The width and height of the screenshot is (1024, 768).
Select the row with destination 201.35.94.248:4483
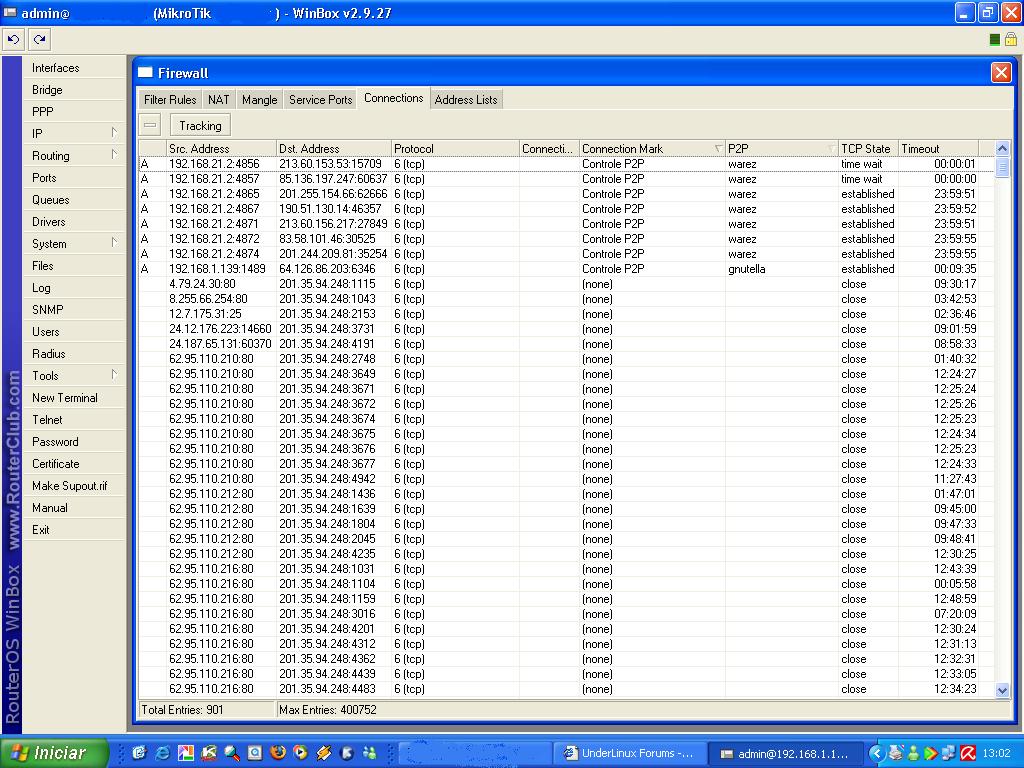(x=567, y=689)
